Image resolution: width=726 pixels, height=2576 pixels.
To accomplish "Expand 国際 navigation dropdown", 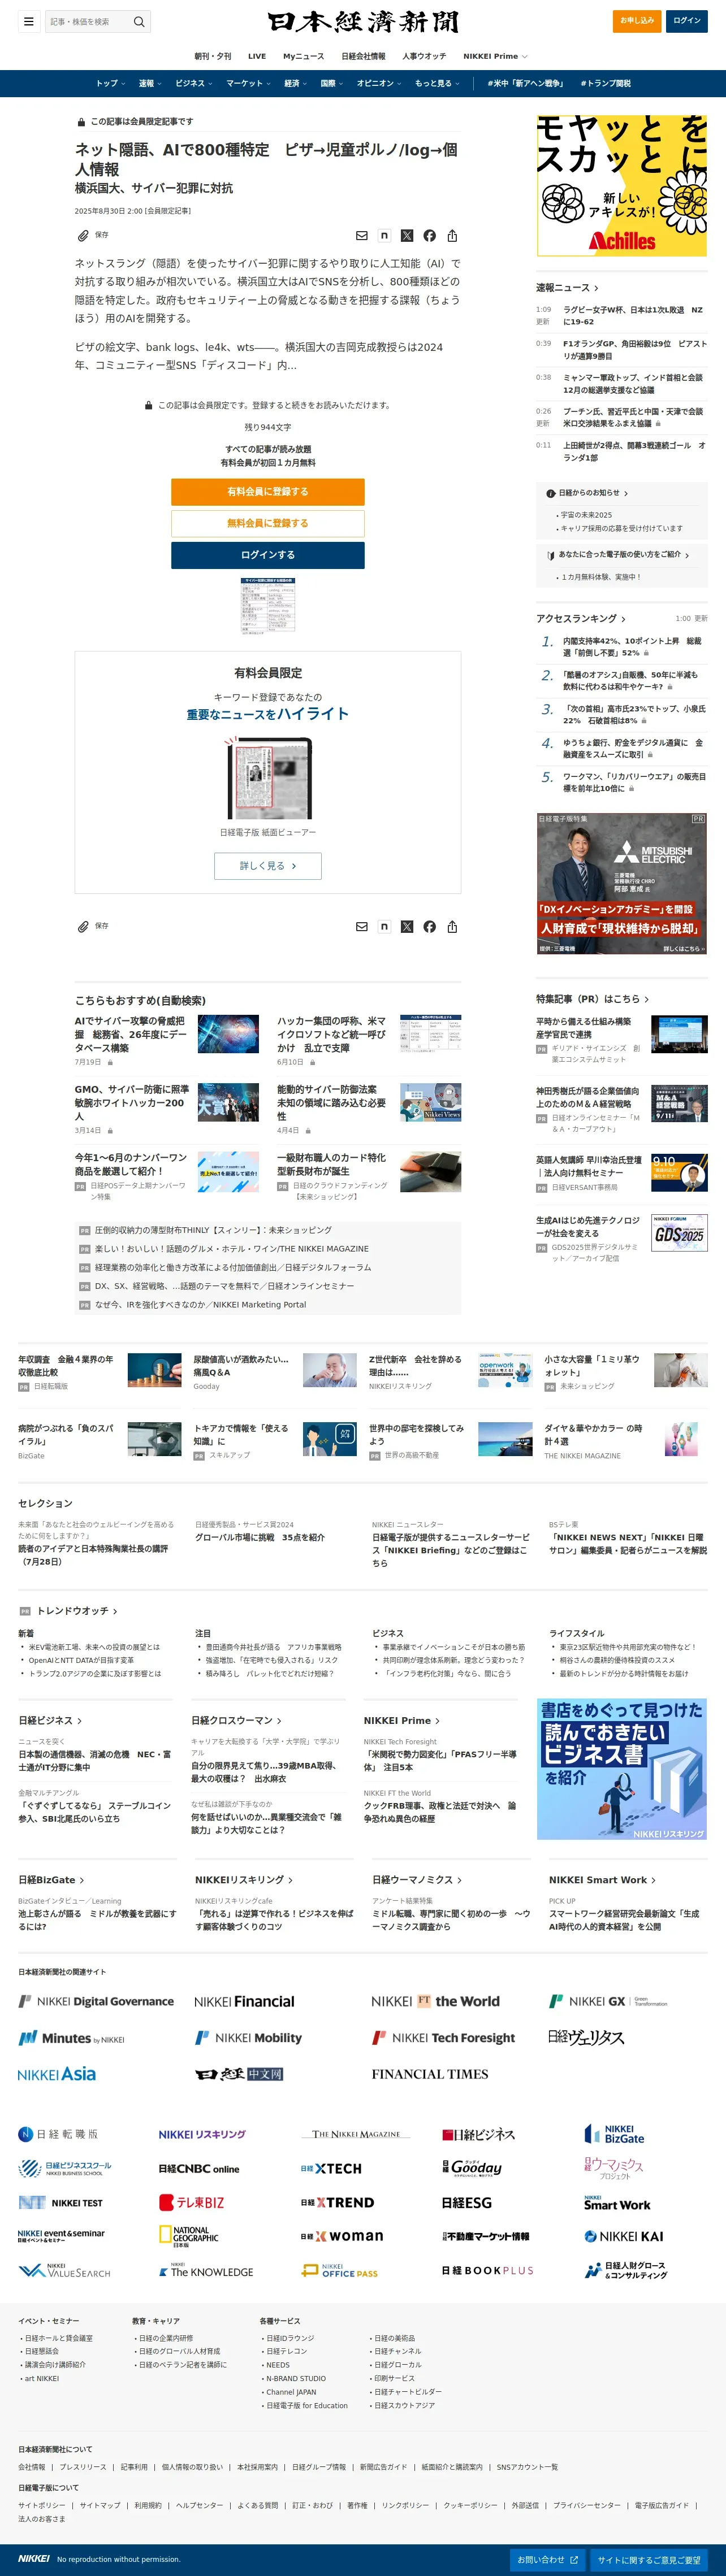I will tap(332, 83).
